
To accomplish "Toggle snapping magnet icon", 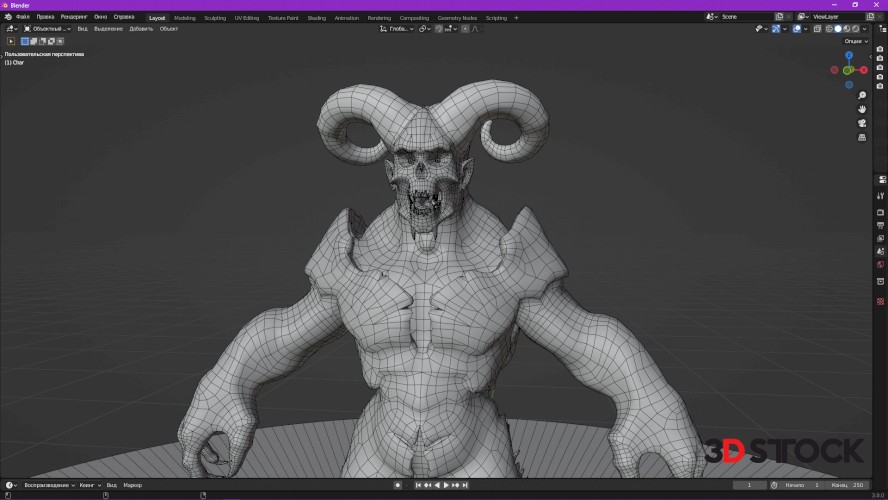I will tap(439, 29).
